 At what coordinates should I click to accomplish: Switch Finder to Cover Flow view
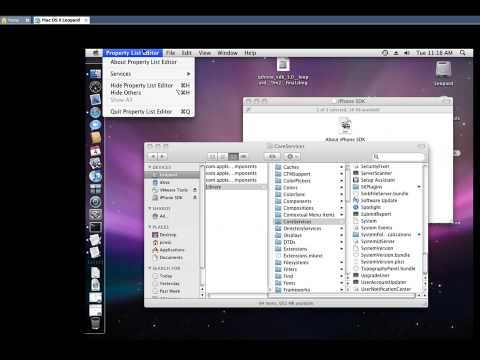pyautogui.click(x=244, y=156)
